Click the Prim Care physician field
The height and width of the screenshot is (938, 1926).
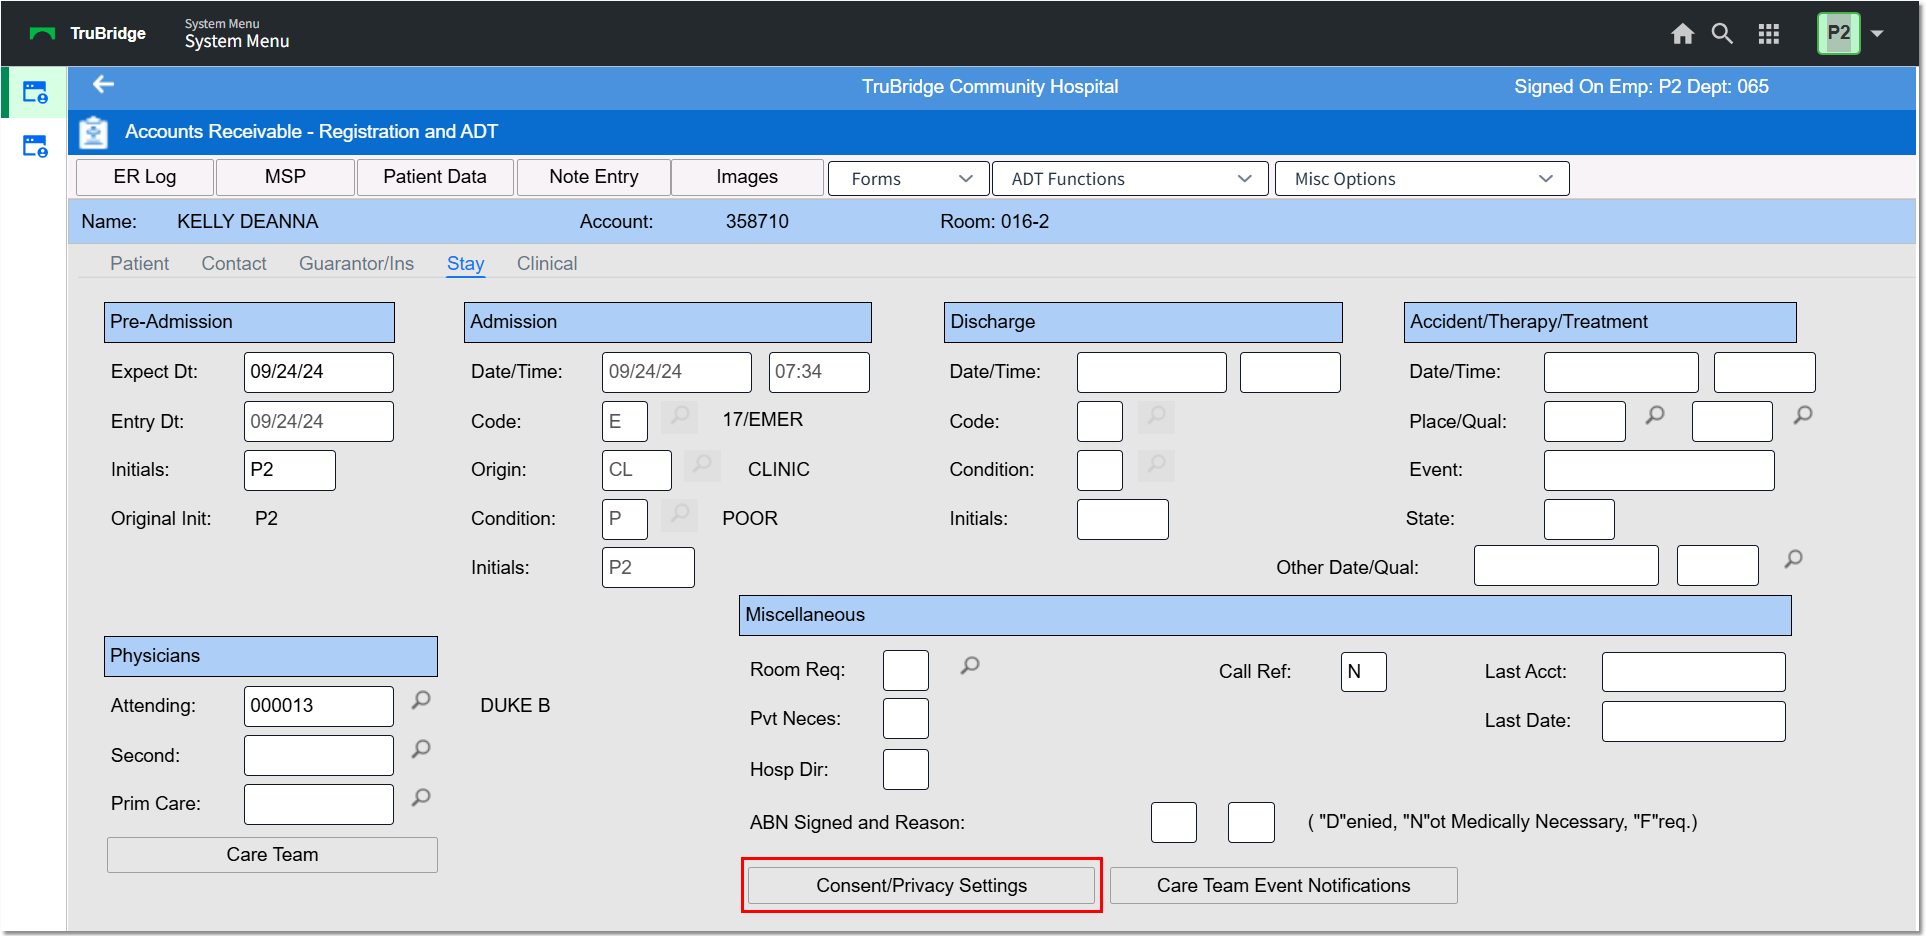point(318,804)
